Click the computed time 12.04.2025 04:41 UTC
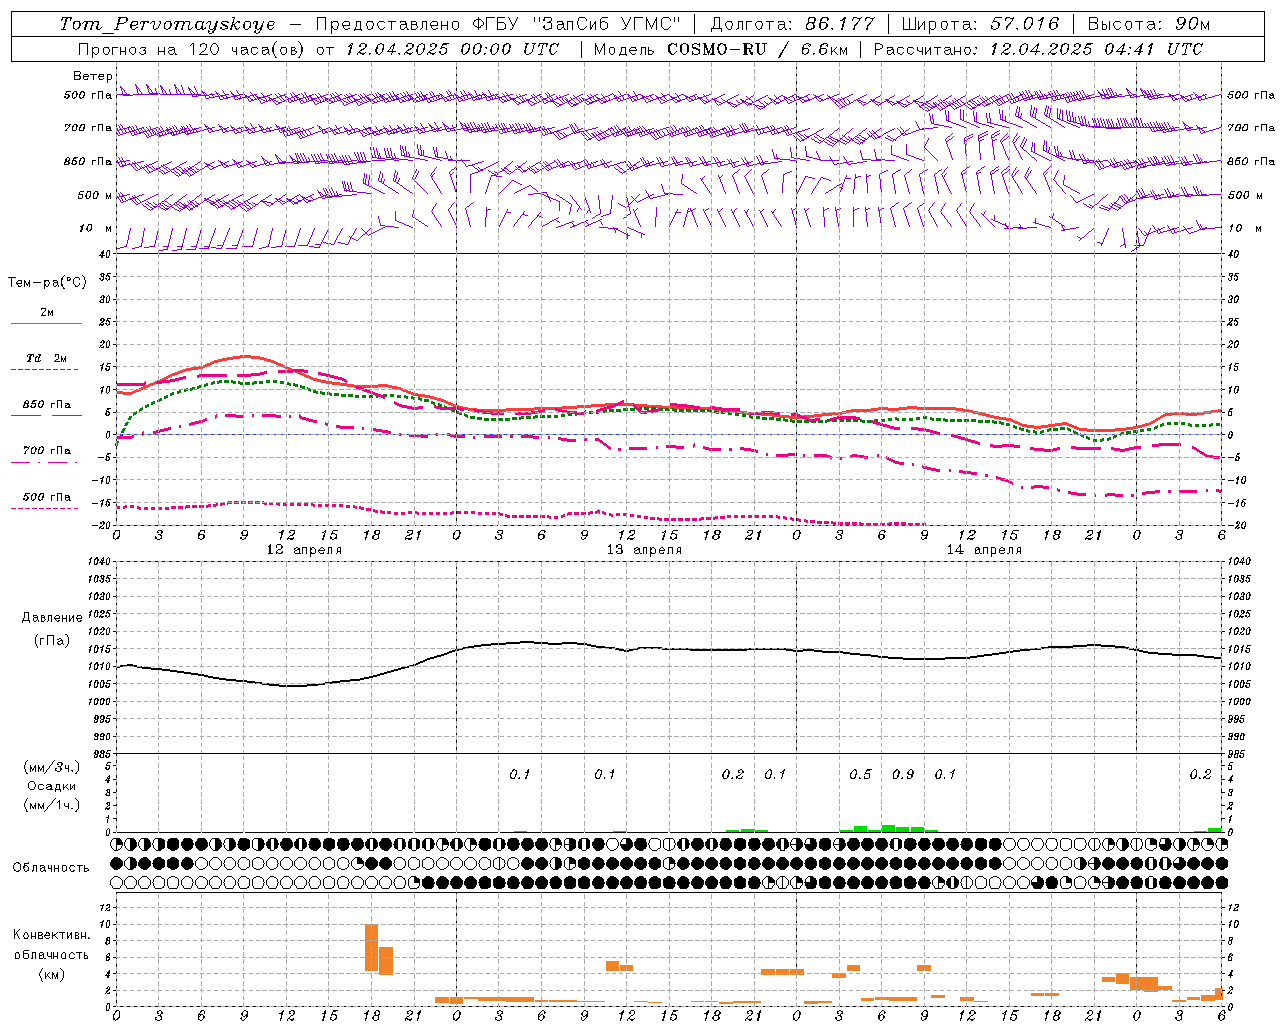This screenshot has height=1024, width=1280. click(x=1096, y=49)
